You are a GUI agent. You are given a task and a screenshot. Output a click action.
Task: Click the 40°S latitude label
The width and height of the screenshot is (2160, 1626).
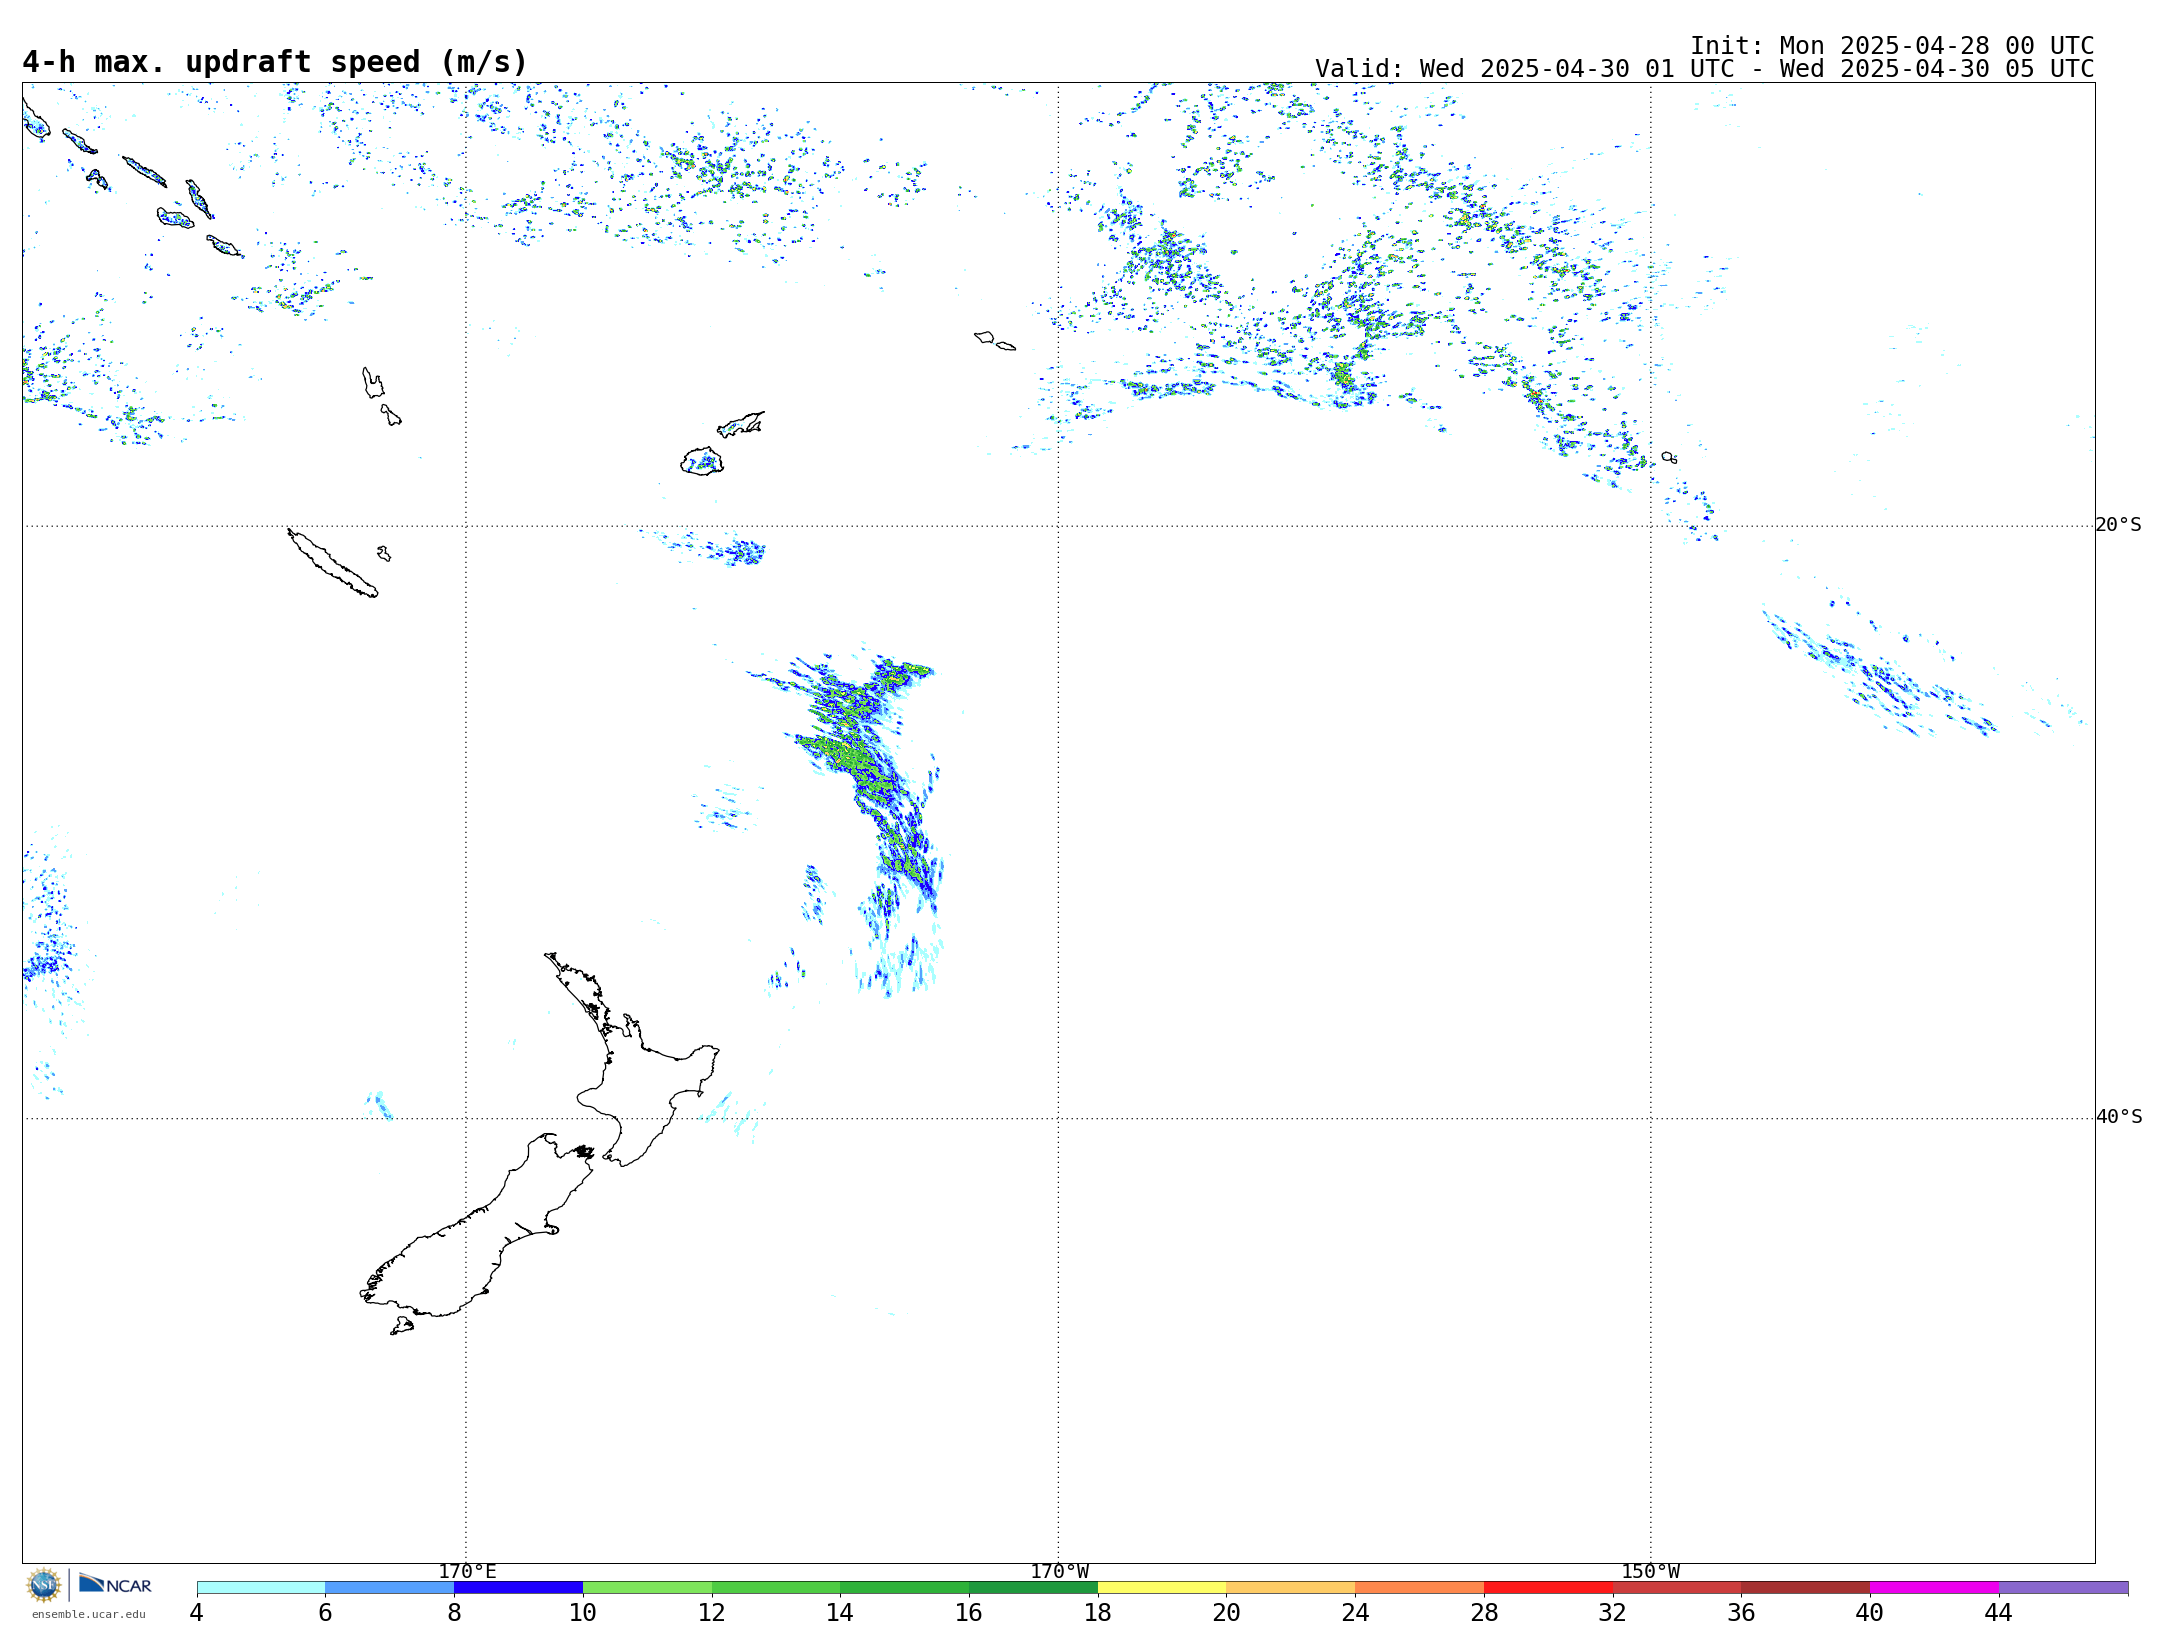tap(2119, 1117)
